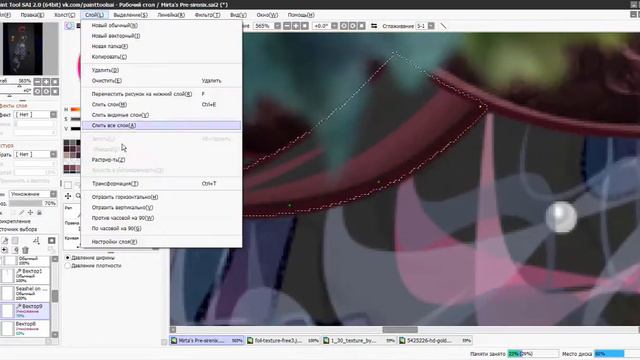Open the Фильтр menu
Screen dimensions: 640x360
pos(207,15)
